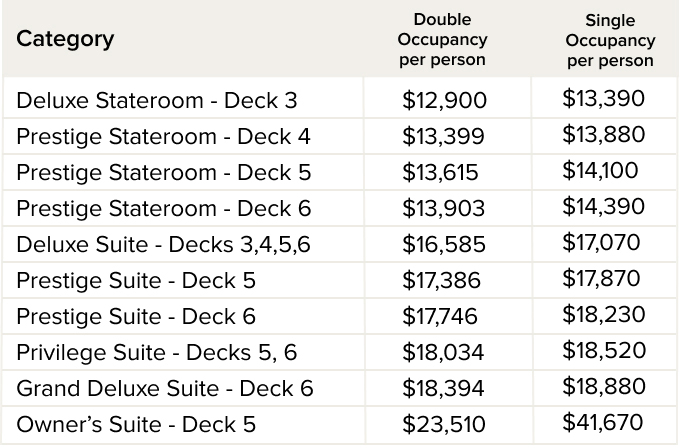Click the Prestige Stateroom - Deck 6 label
The image size is (681, 448).
tap(164, 208)
